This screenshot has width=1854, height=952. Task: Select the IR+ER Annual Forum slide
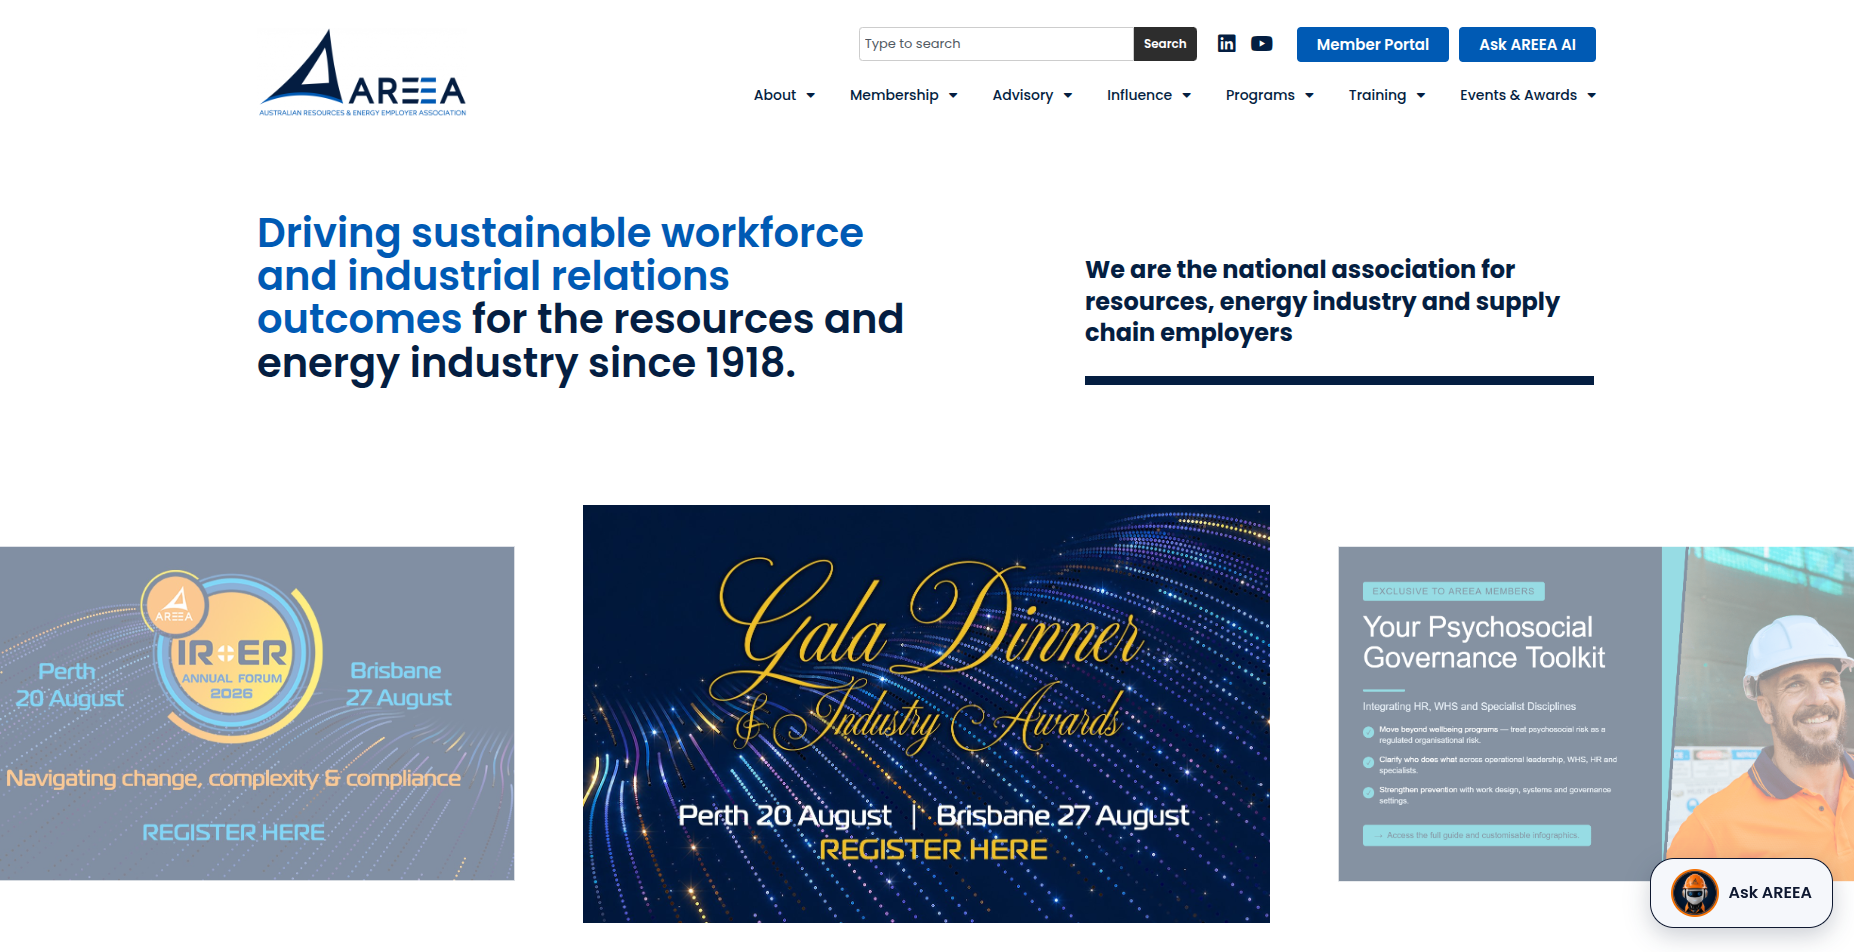257,714
